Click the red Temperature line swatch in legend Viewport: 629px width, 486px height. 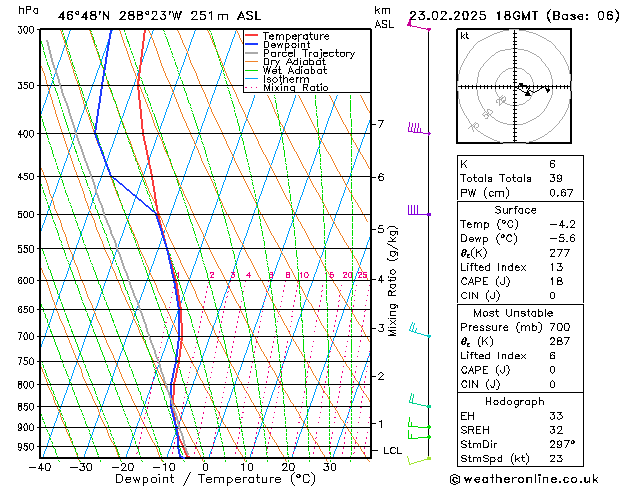click(252, 36)
